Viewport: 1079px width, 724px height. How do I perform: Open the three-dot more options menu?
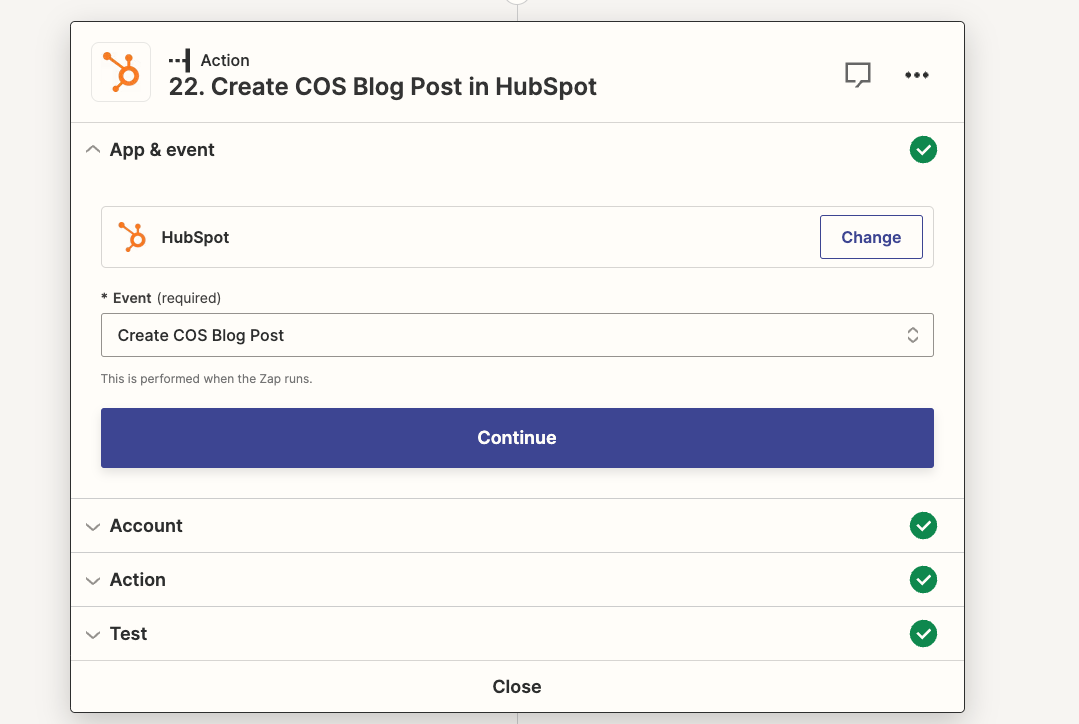[x=917, y=74]
